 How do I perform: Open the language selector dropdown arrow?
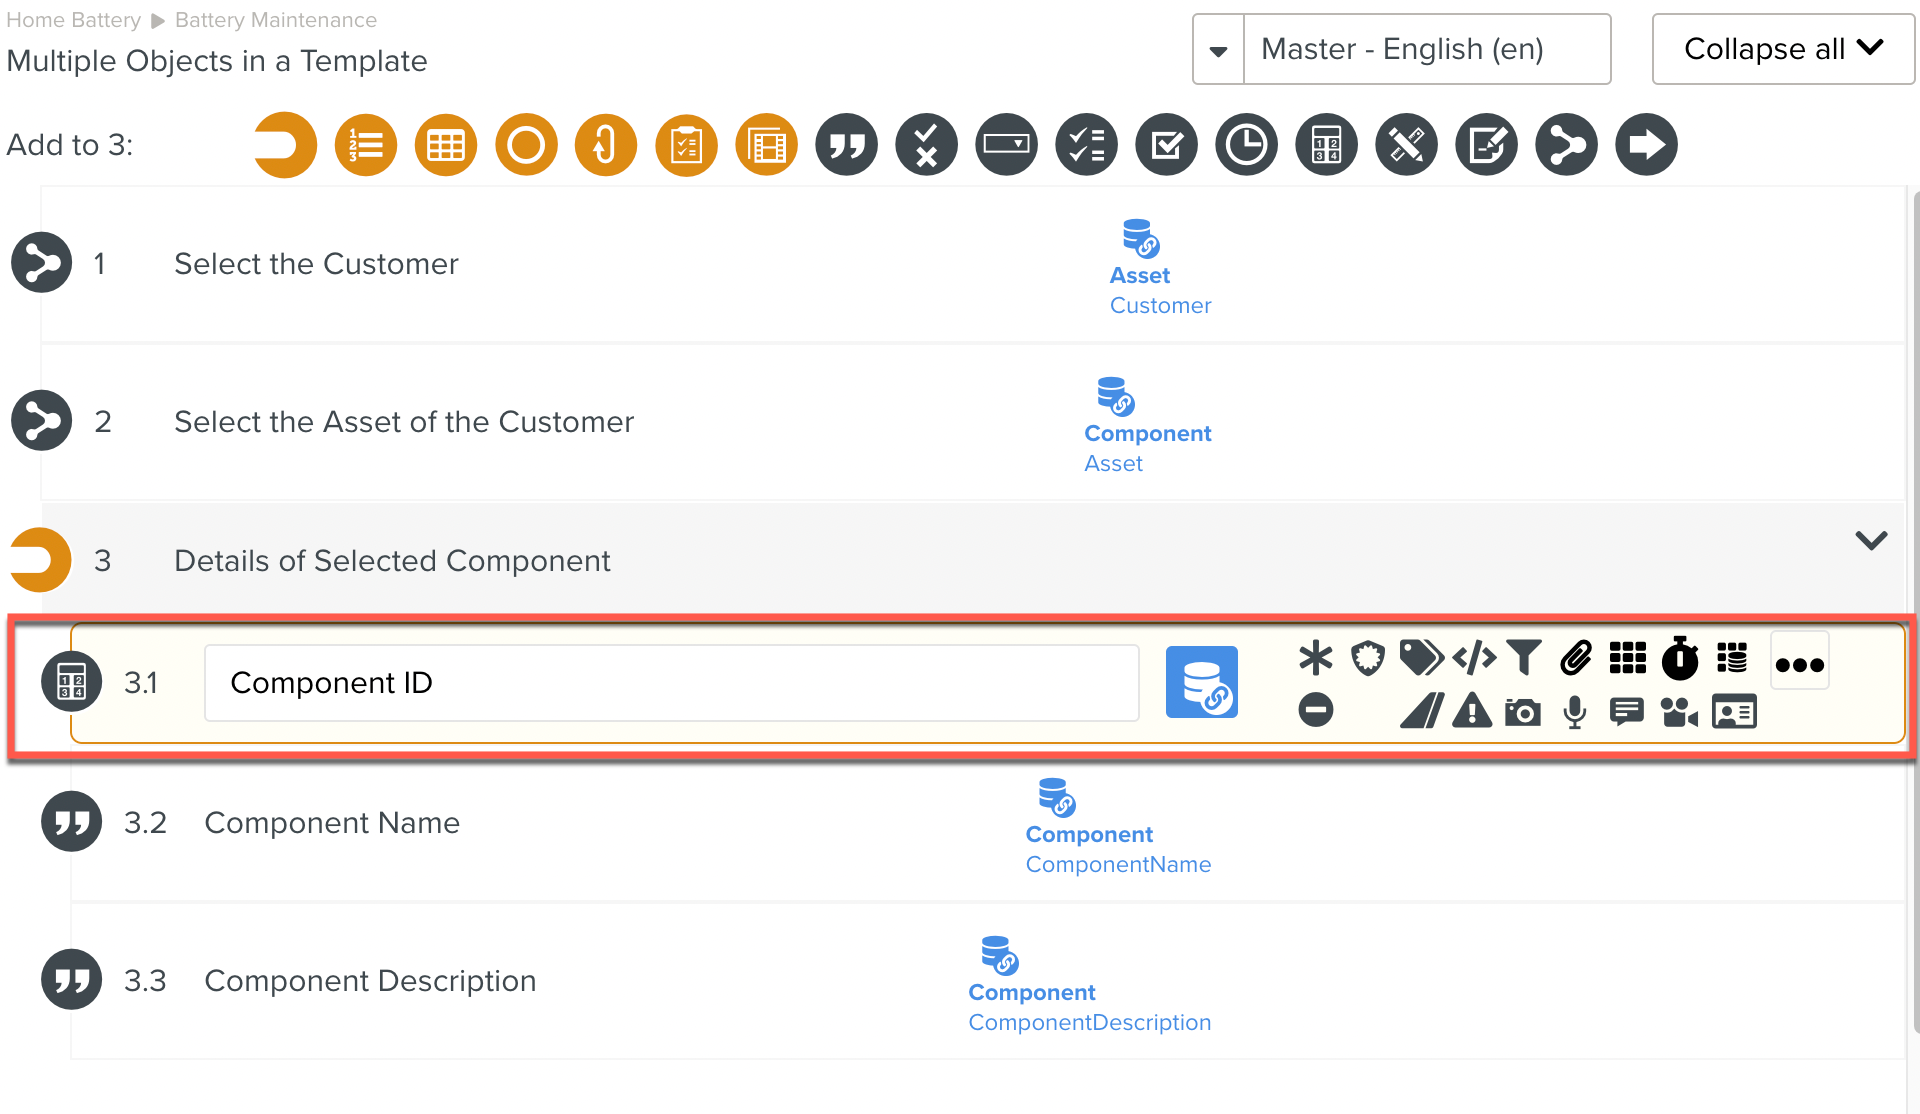(x=1218, y=50)
